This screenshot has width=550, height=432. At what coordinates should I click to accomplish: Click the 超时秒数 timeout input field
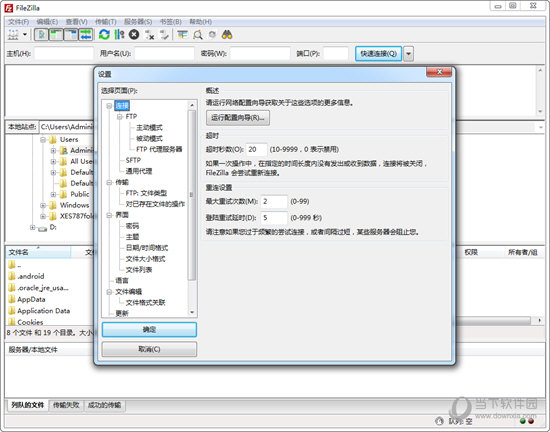pyautogui.click(x=256, y=149)
